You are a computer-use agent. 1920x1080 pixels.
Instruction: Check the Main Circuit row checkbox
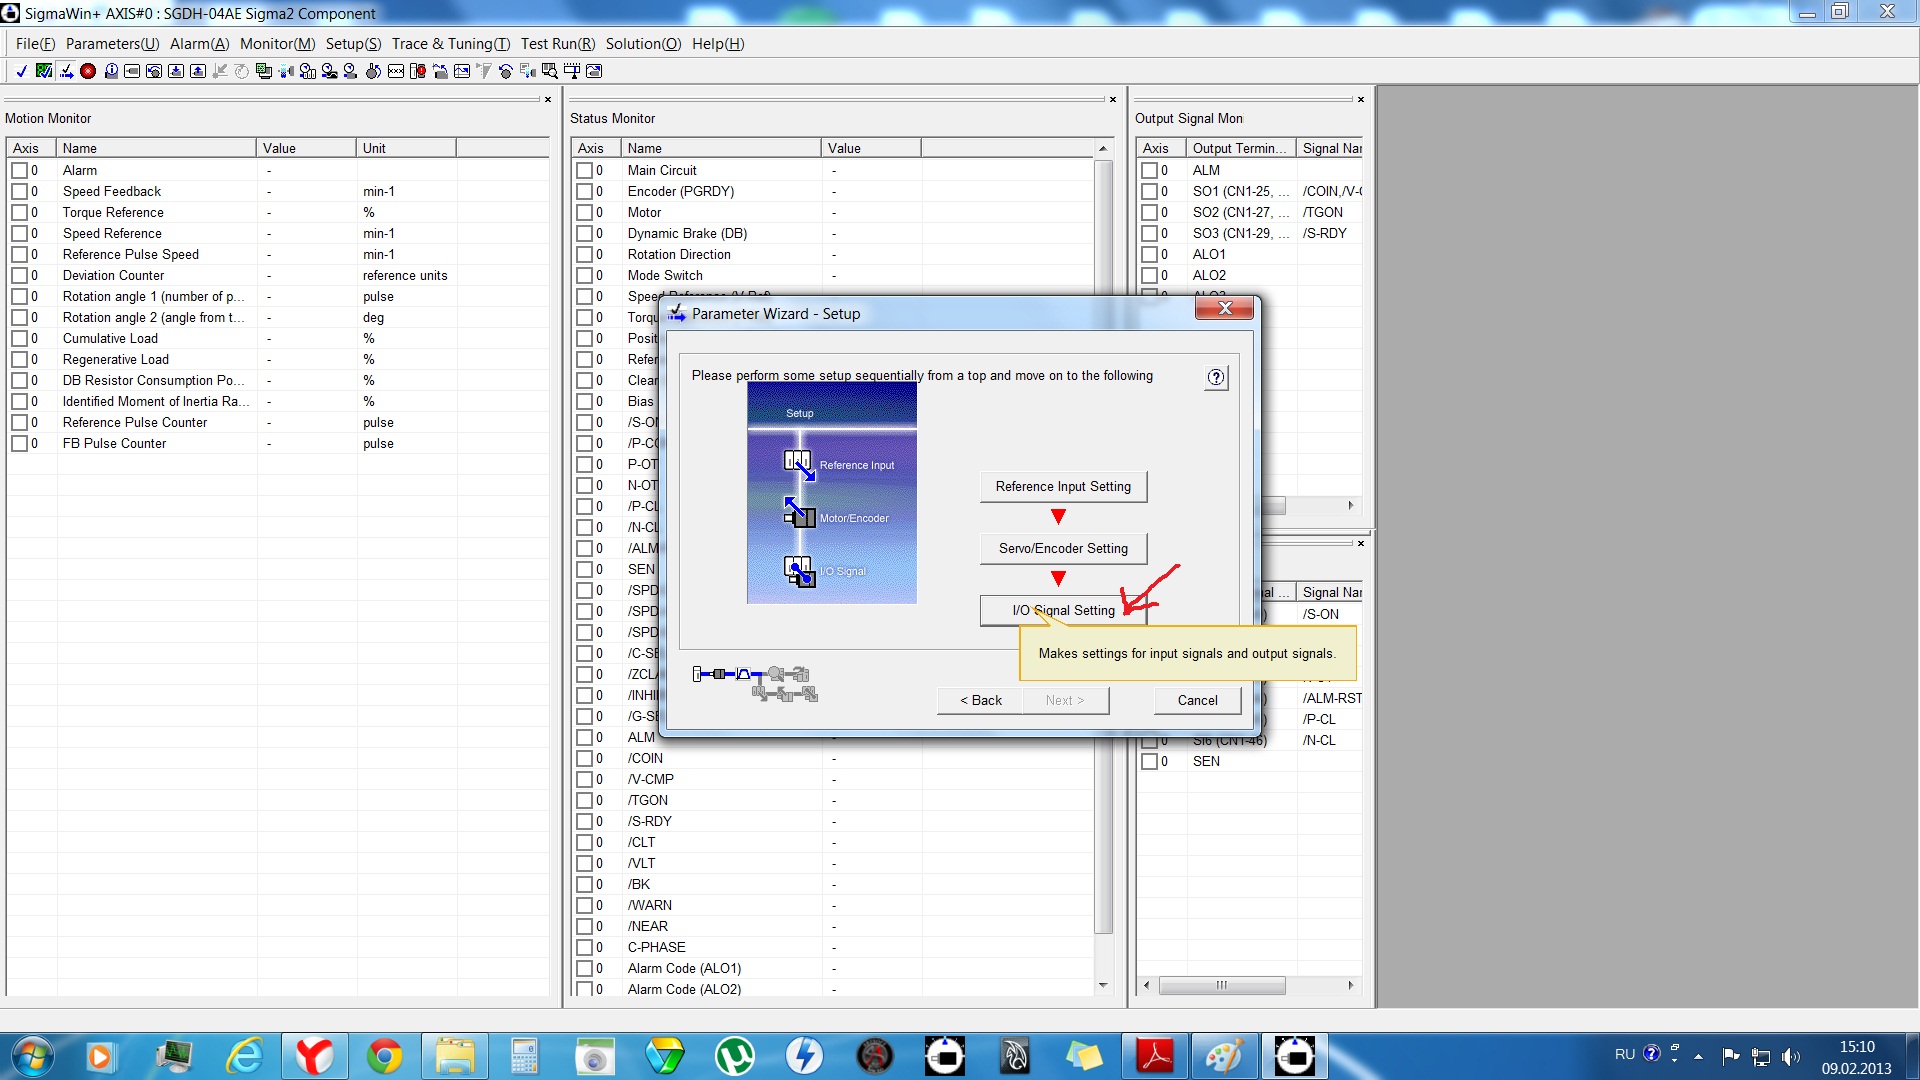click(x=584, y=170)
